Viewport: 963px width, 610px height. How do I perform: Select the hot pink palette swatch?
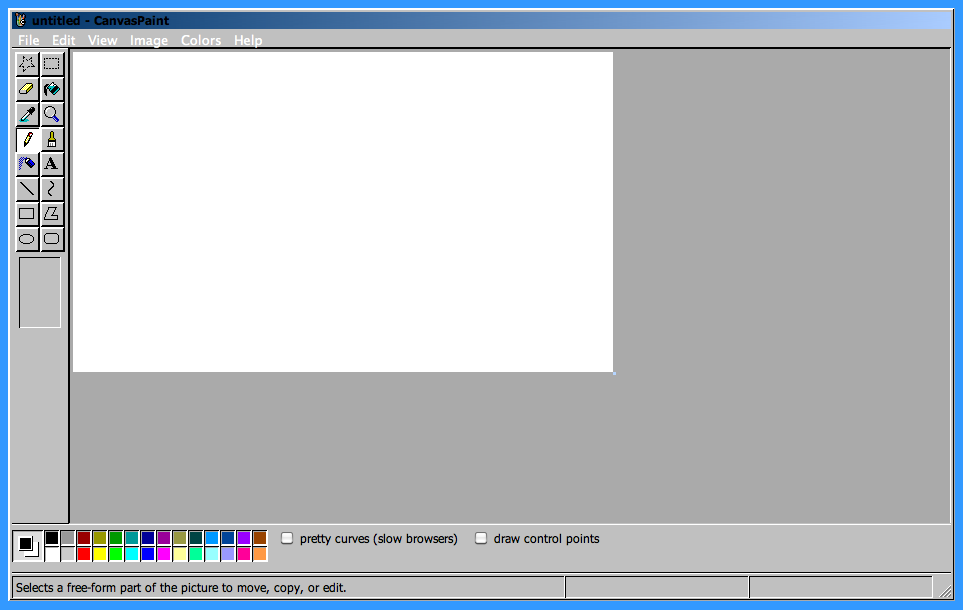(244, 554)
